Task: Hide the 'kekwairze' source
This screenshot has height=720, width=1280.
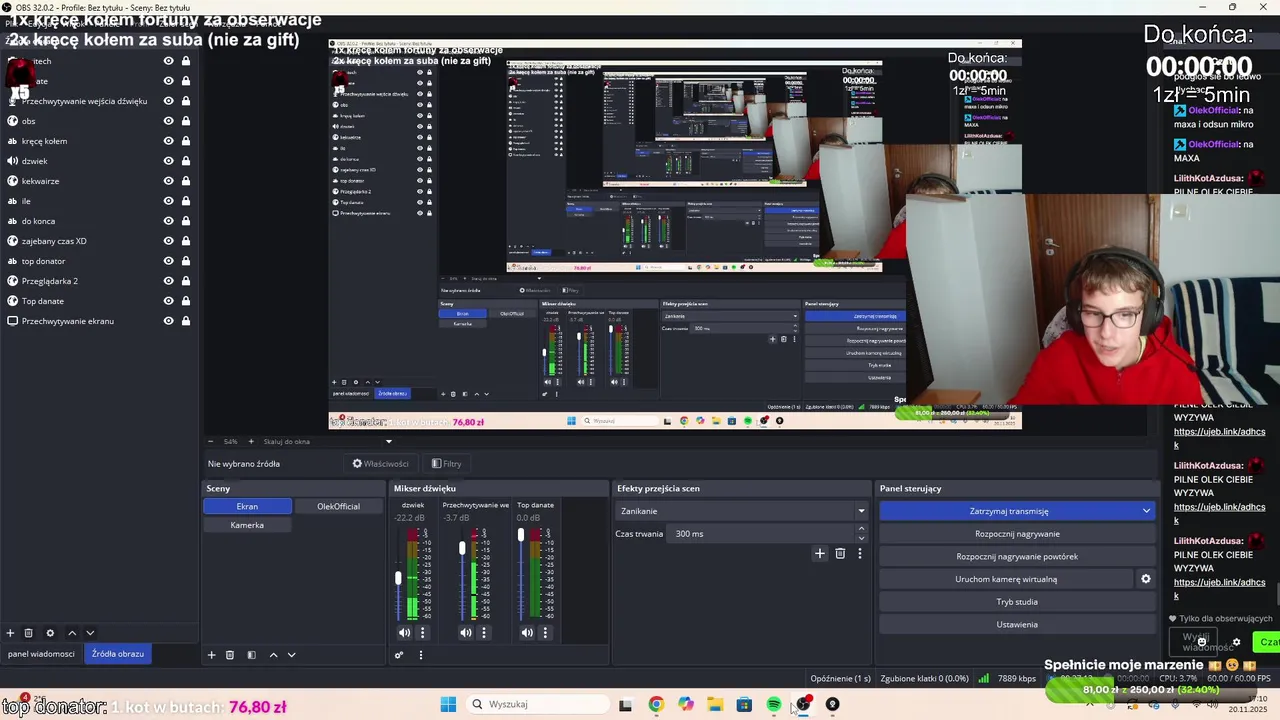Action: (168, 181)
